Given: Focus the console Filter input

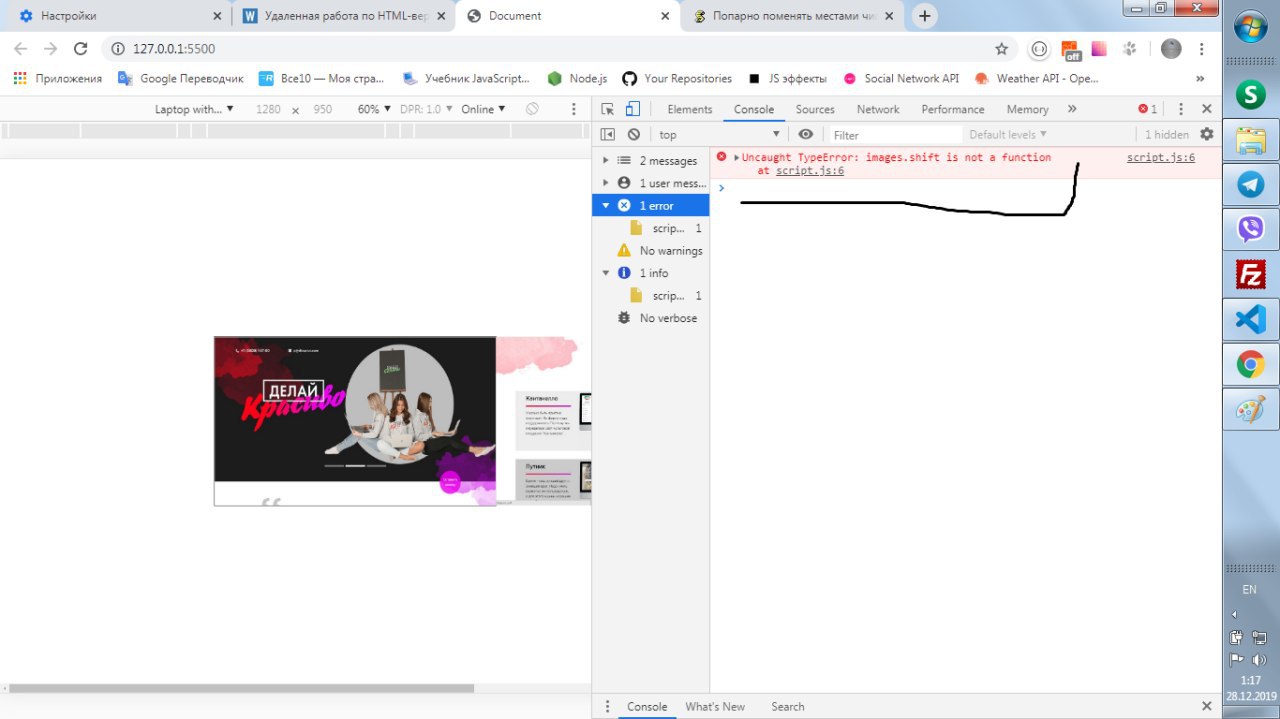Looking at the screenshot, I should pos(896,134).
